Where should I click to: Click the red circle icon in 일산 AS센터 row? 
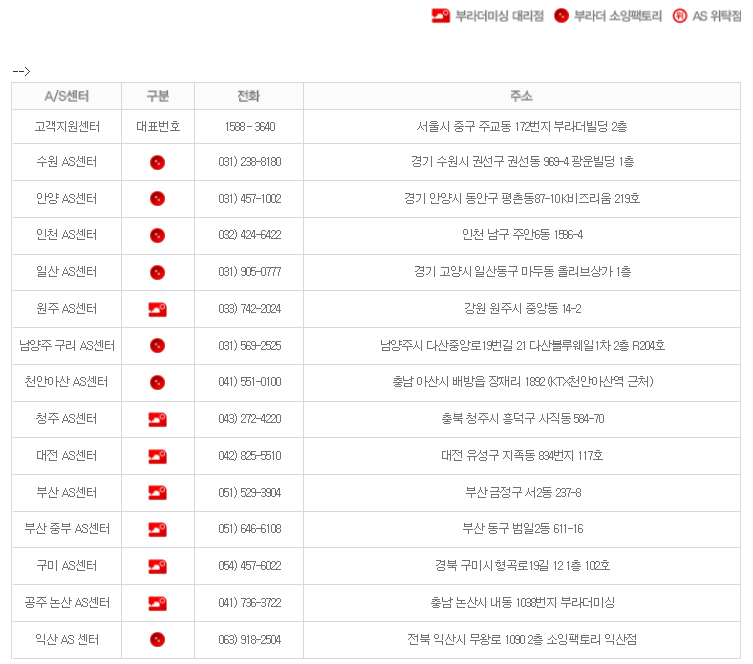point(158,272)
